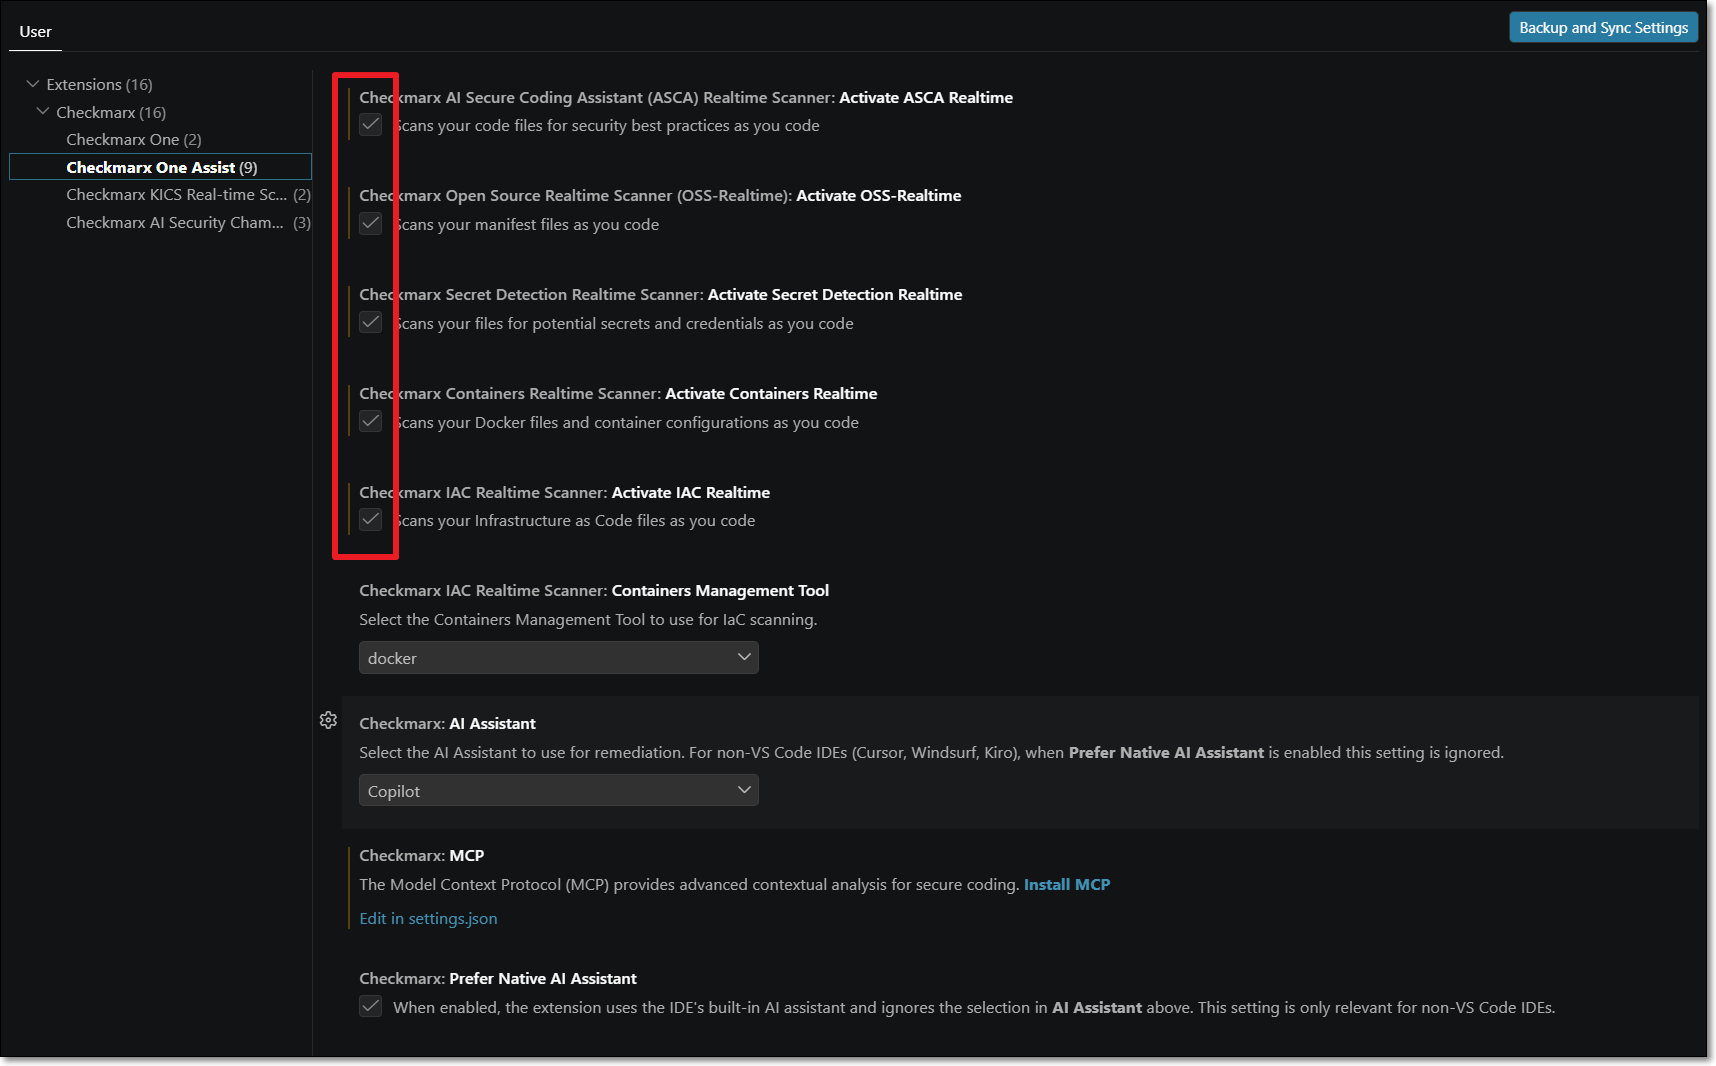The image size is (1716, 1066).
Task: Uncheck Prefer Native AI Assistant checkbox
Action: click(371, 1006)
